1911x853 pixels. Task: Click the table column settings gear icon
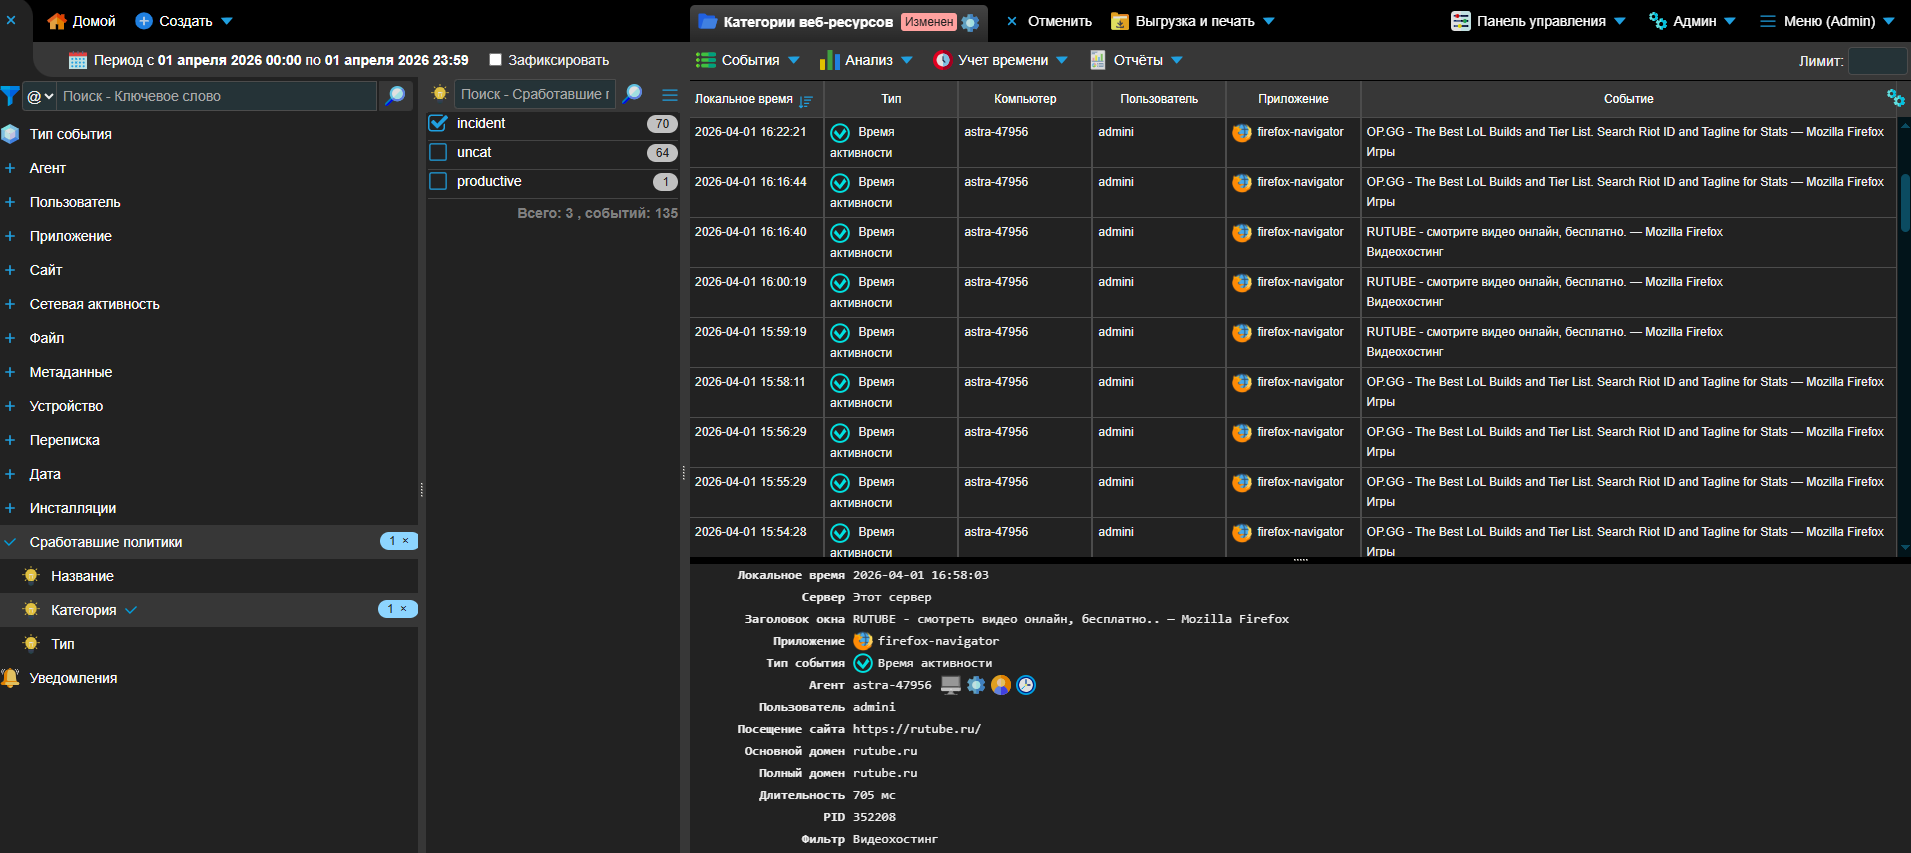click(x=1895, y=97)
